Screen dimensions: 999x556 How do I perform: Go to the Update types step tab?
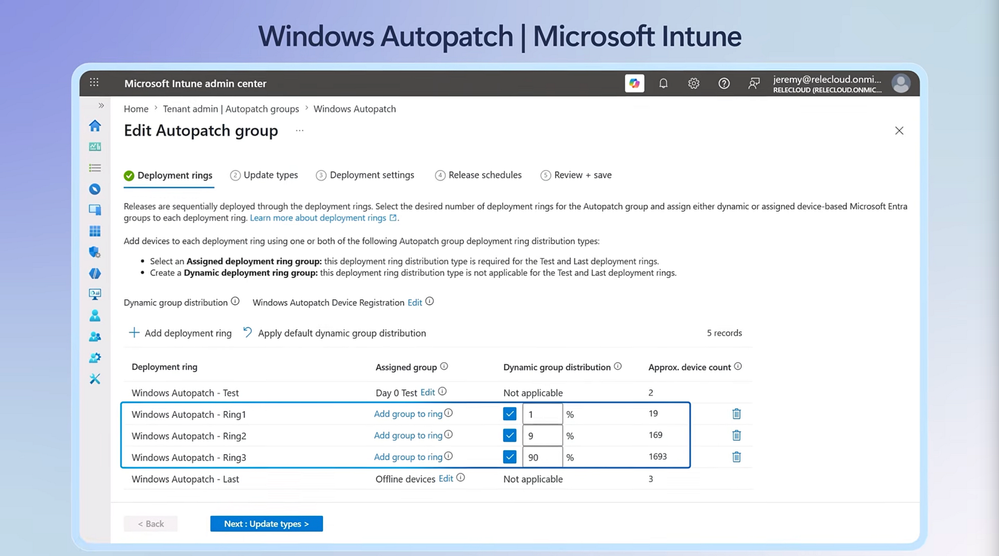click(x=264, y=175)
